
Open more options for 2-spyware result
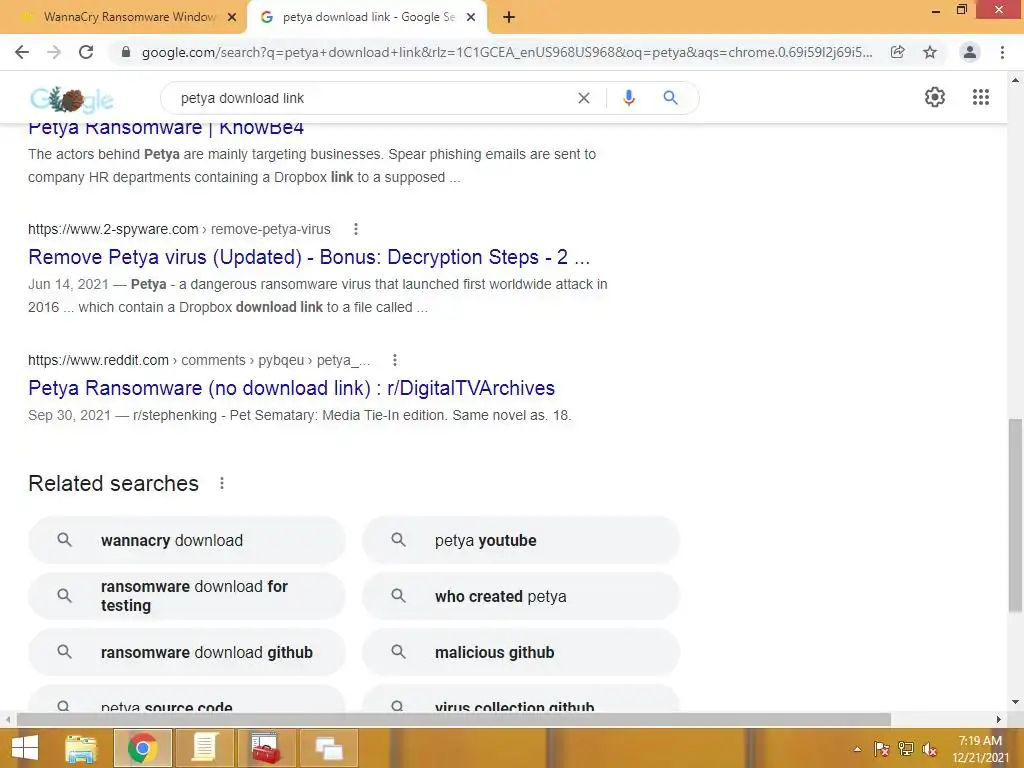356,229
